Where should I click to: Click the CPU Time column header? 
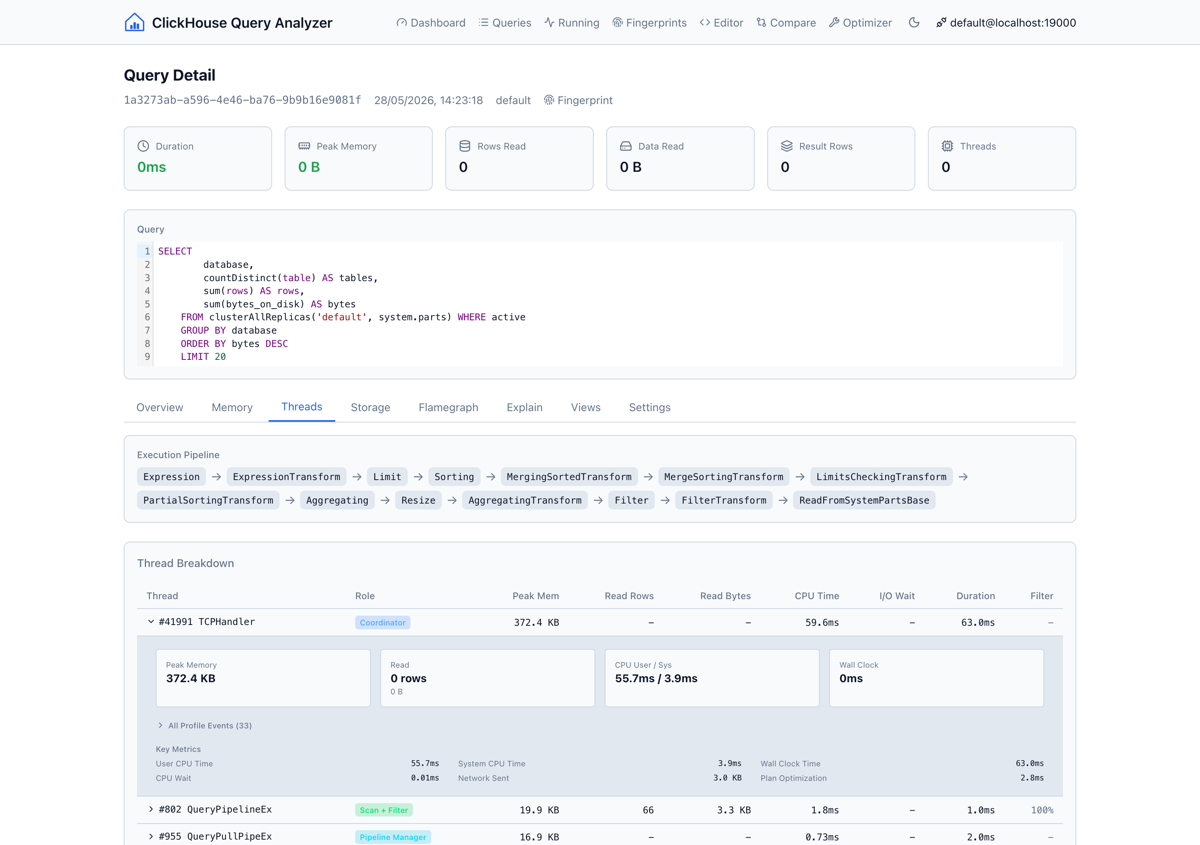point(817,596)
